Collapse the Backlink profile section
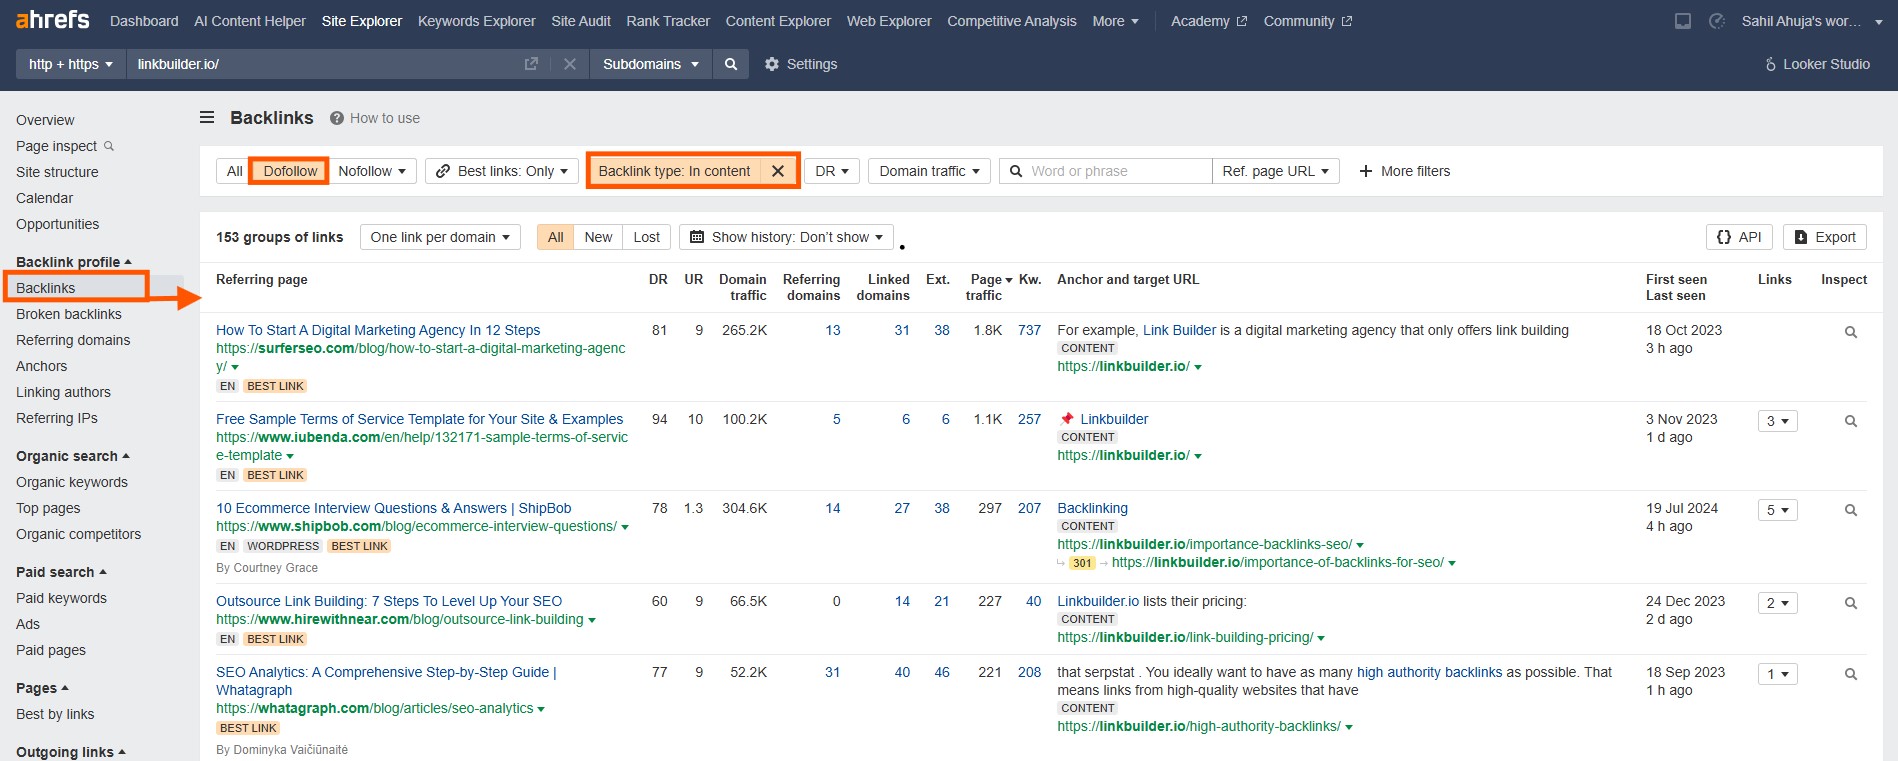This screenshot has width=1898, height=761. coord(74,262)
